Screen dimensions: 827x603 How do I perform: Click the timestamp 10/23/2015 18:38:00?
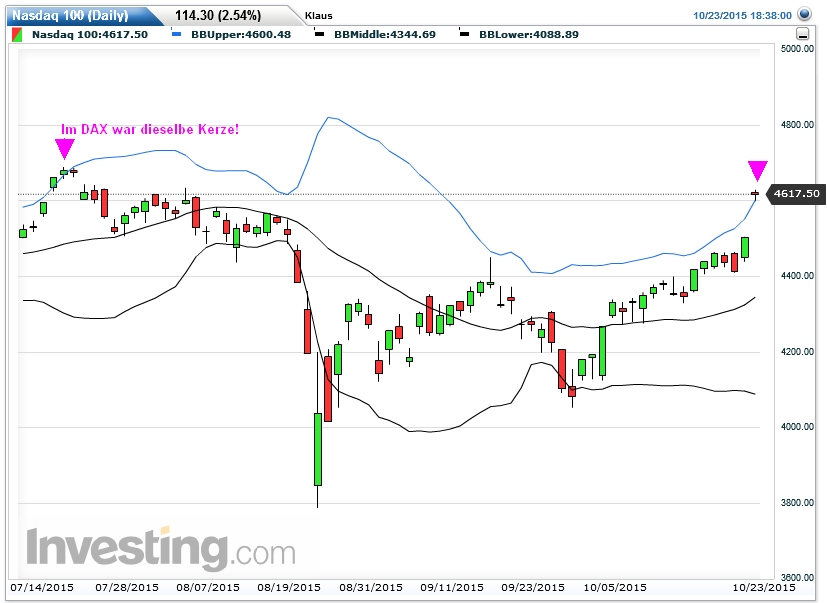click(x=742, y=16)
